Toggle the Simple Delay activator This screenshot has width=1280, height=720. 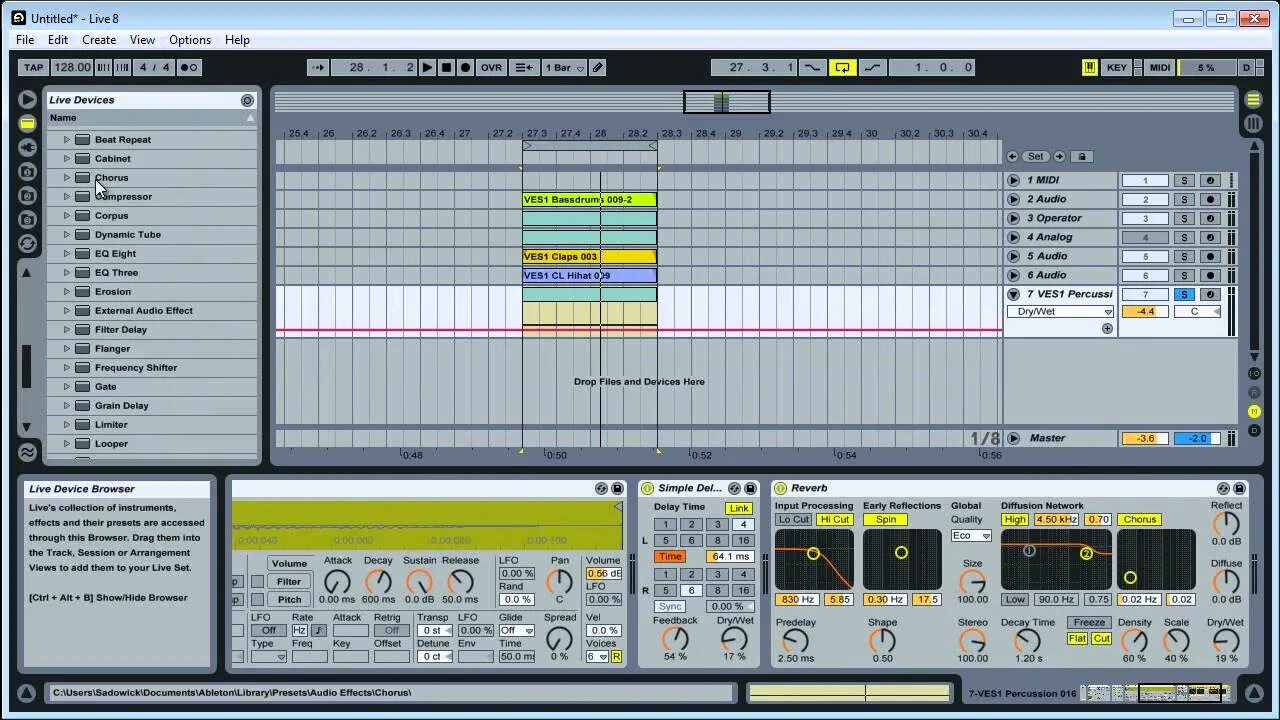pos(647,488)
